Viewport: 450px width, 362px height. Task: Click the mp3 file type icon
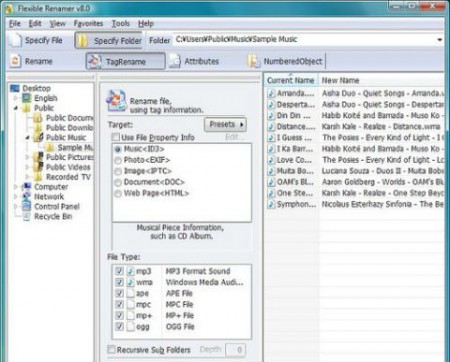pyautogui.click(x=131, y=271)
